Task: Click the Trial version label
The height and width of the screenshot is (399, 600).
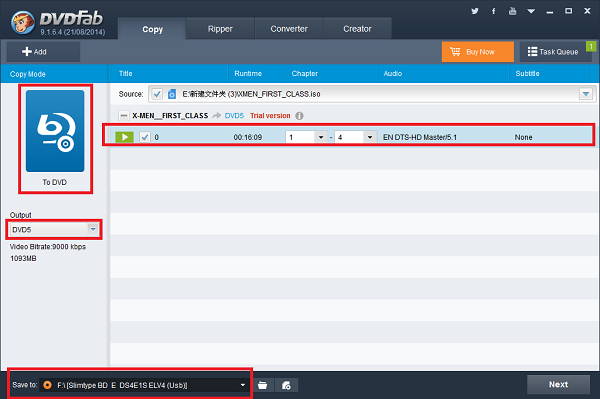Action: click(270, 116)
